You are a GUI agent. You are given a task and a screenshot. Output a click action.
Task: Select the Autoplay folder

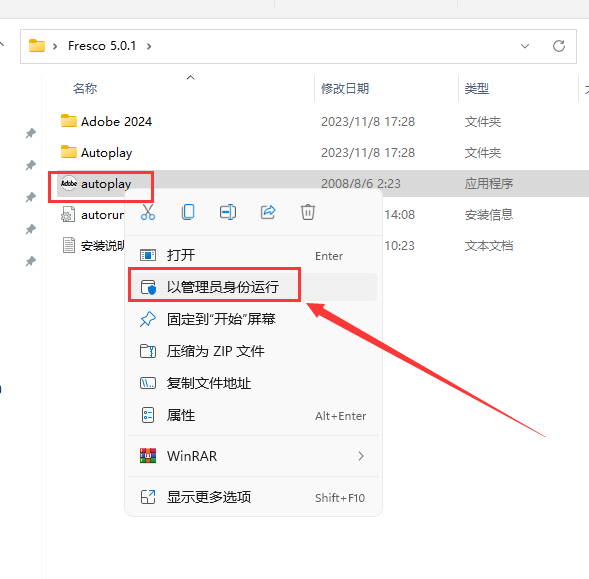pos(107,153)
